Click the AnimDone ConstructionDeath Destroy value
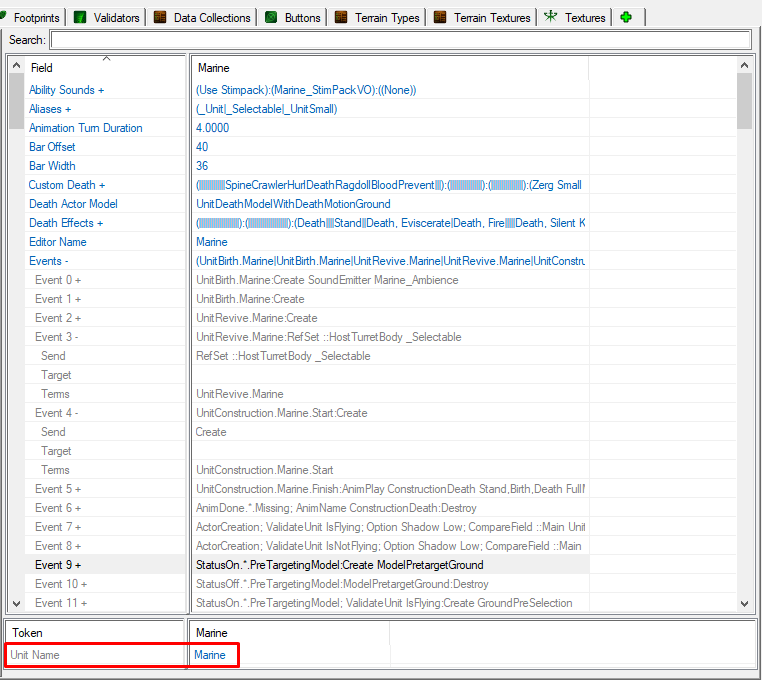762x680 pixels. point(336,508)
